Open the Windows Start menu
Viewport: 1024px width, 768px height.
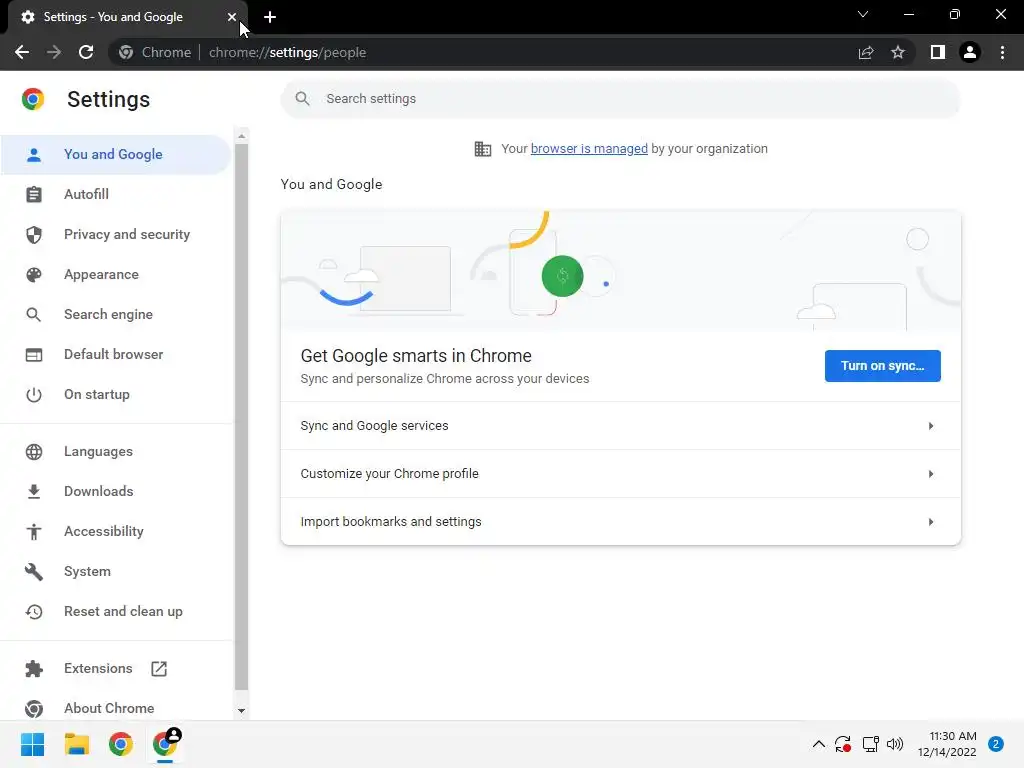(x=33, y=744)
